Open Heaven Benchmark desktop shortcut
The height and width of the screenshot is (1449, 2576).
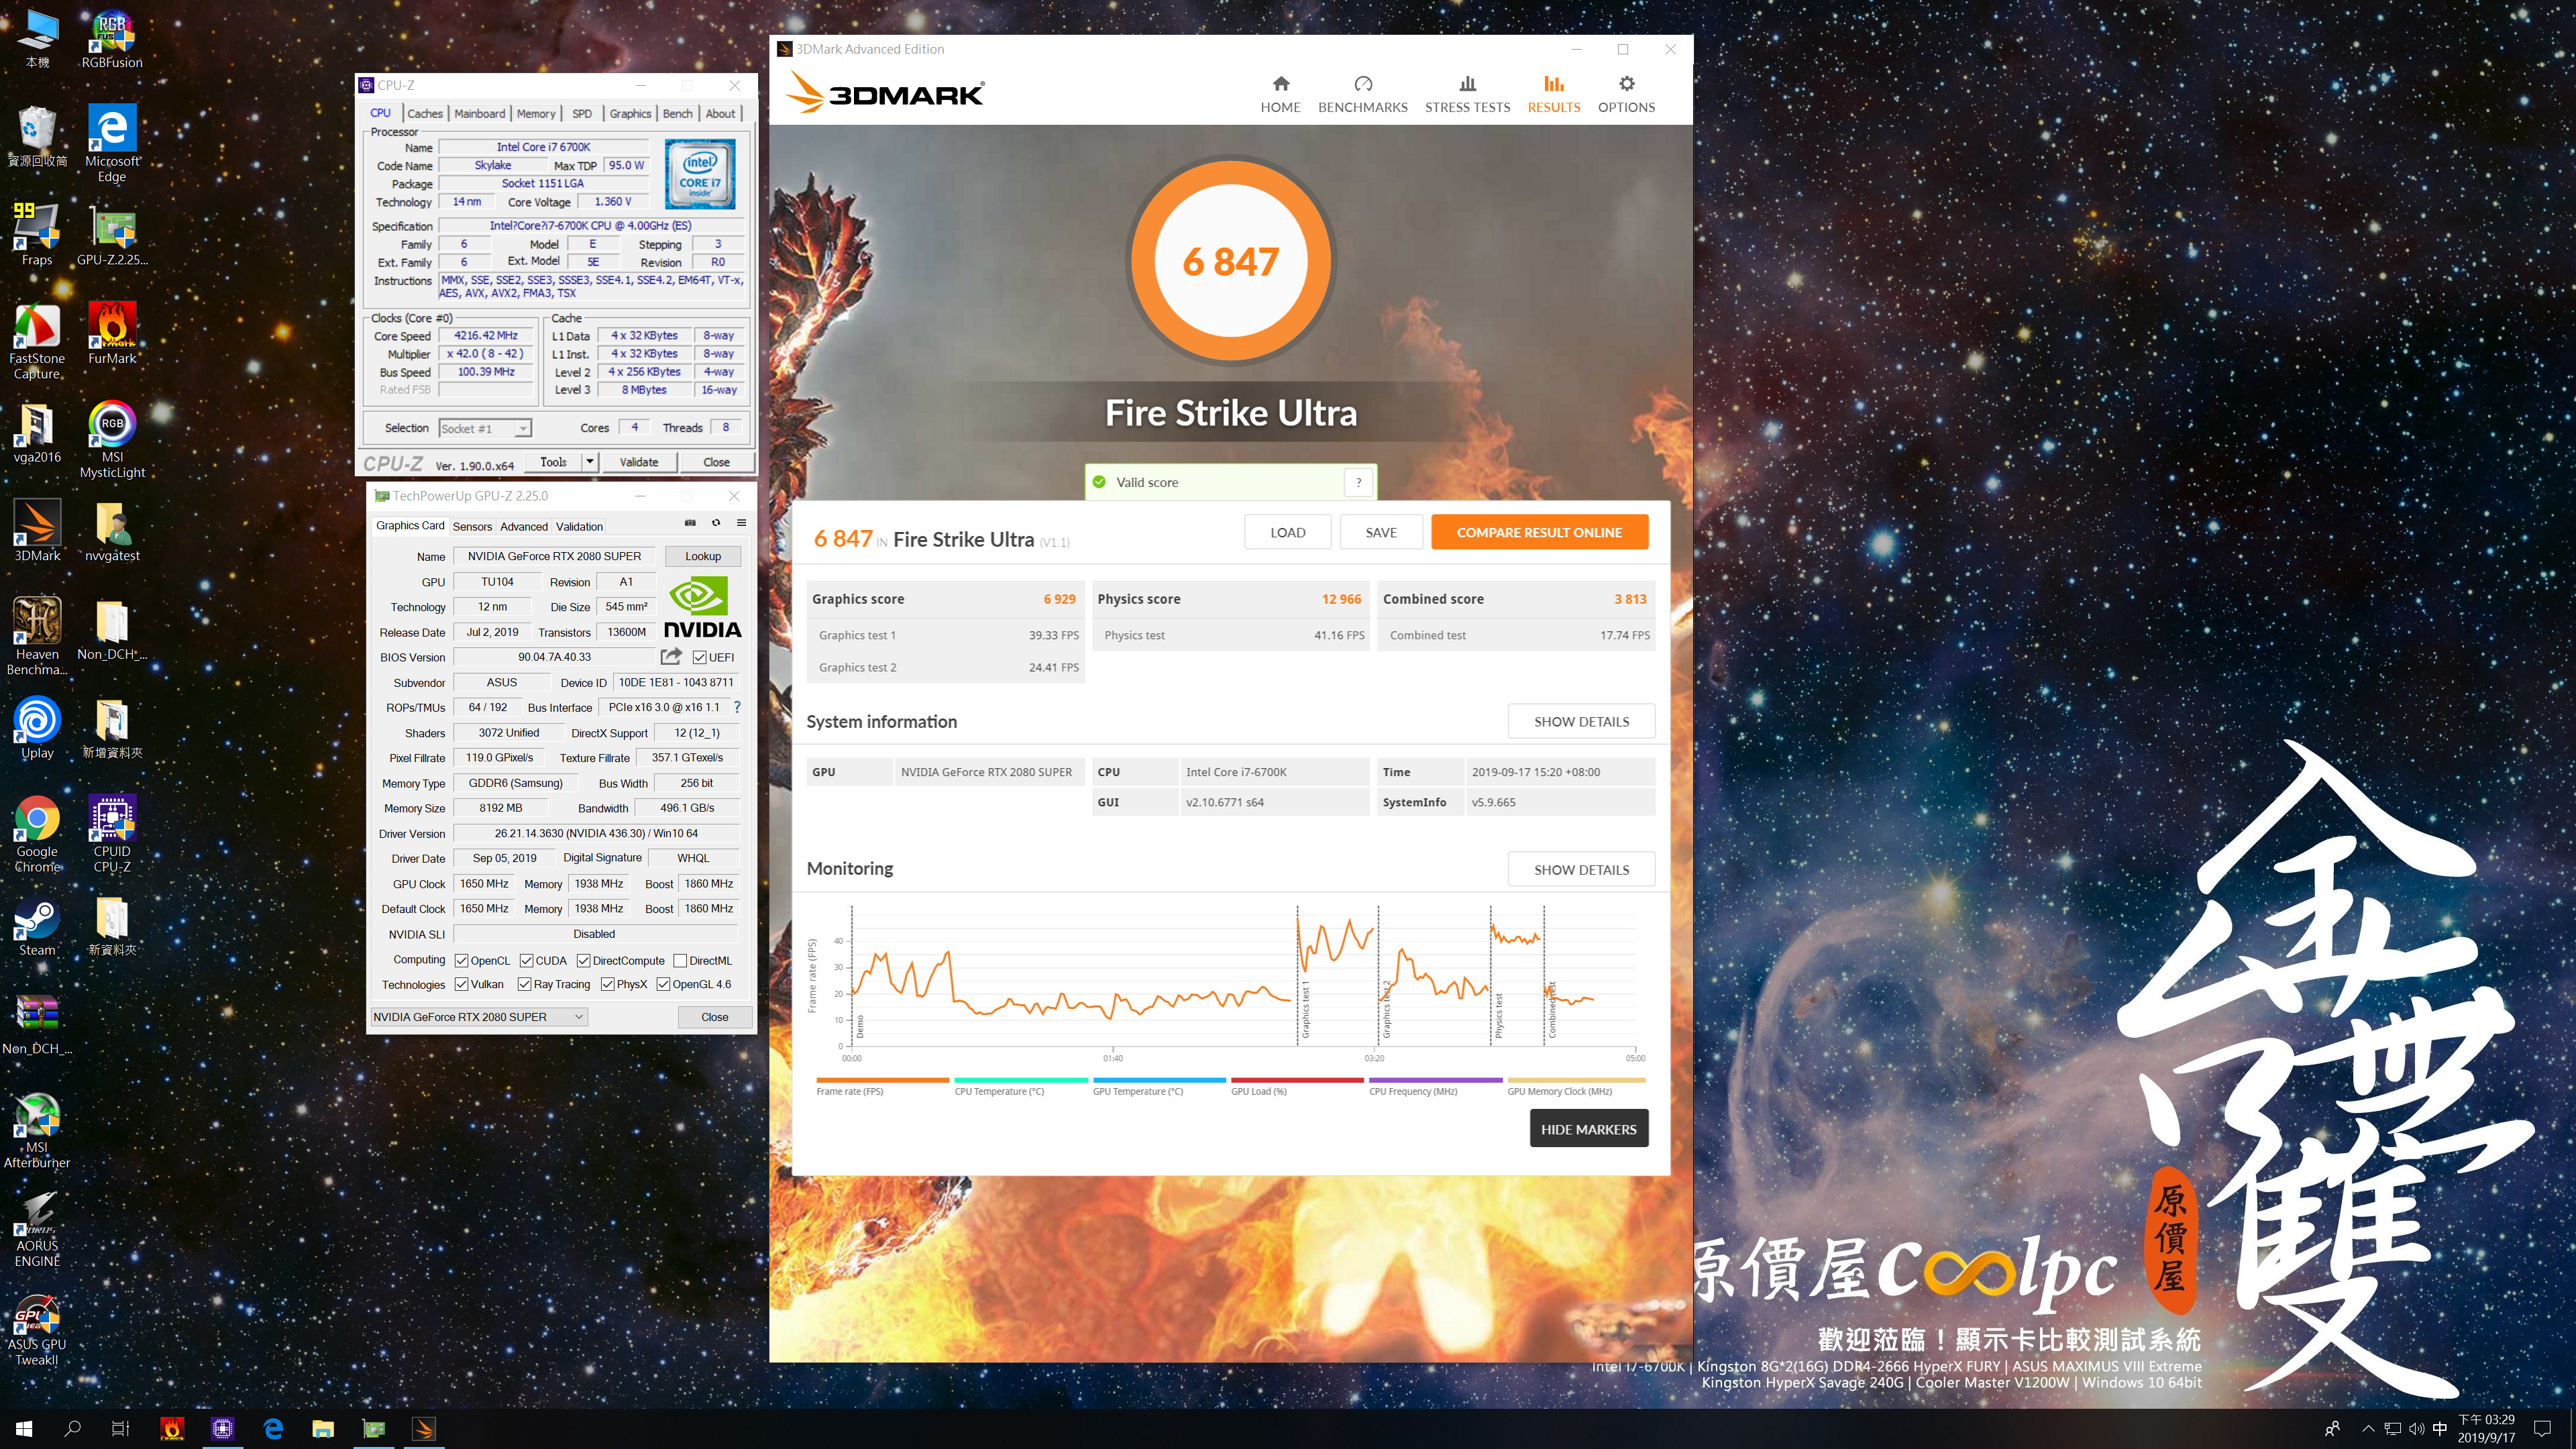pos(37,636)
